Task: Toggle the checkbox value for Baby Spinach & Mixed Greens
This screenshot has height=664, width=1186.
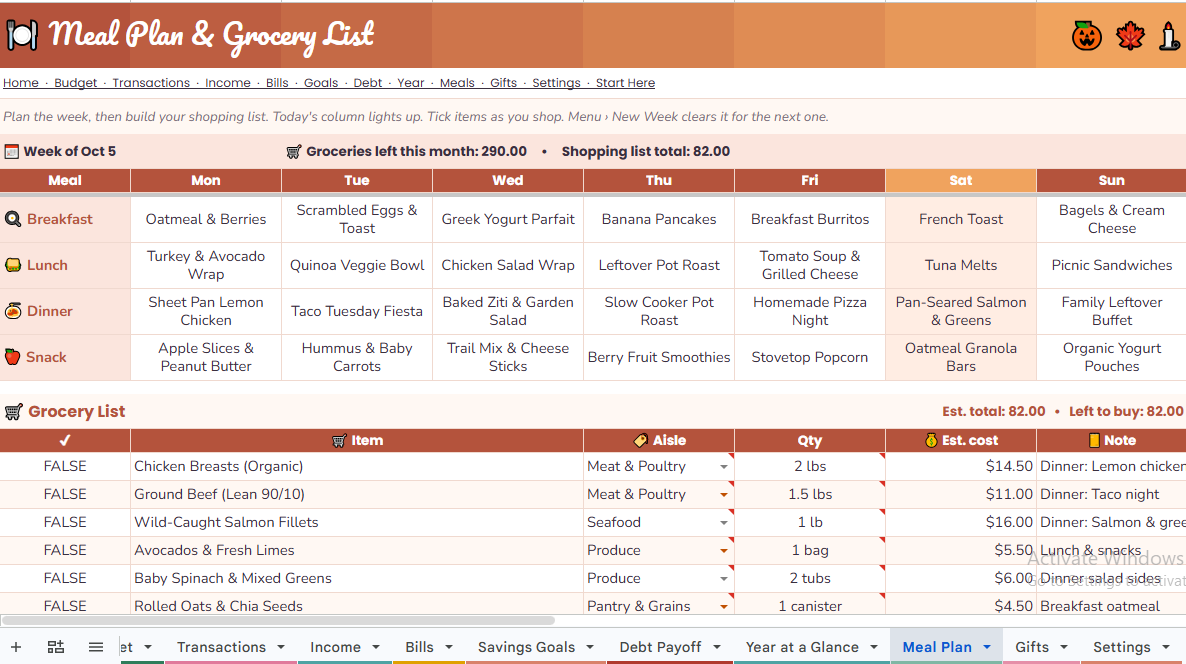Action: pyautogui.click(x=65, y=579)
